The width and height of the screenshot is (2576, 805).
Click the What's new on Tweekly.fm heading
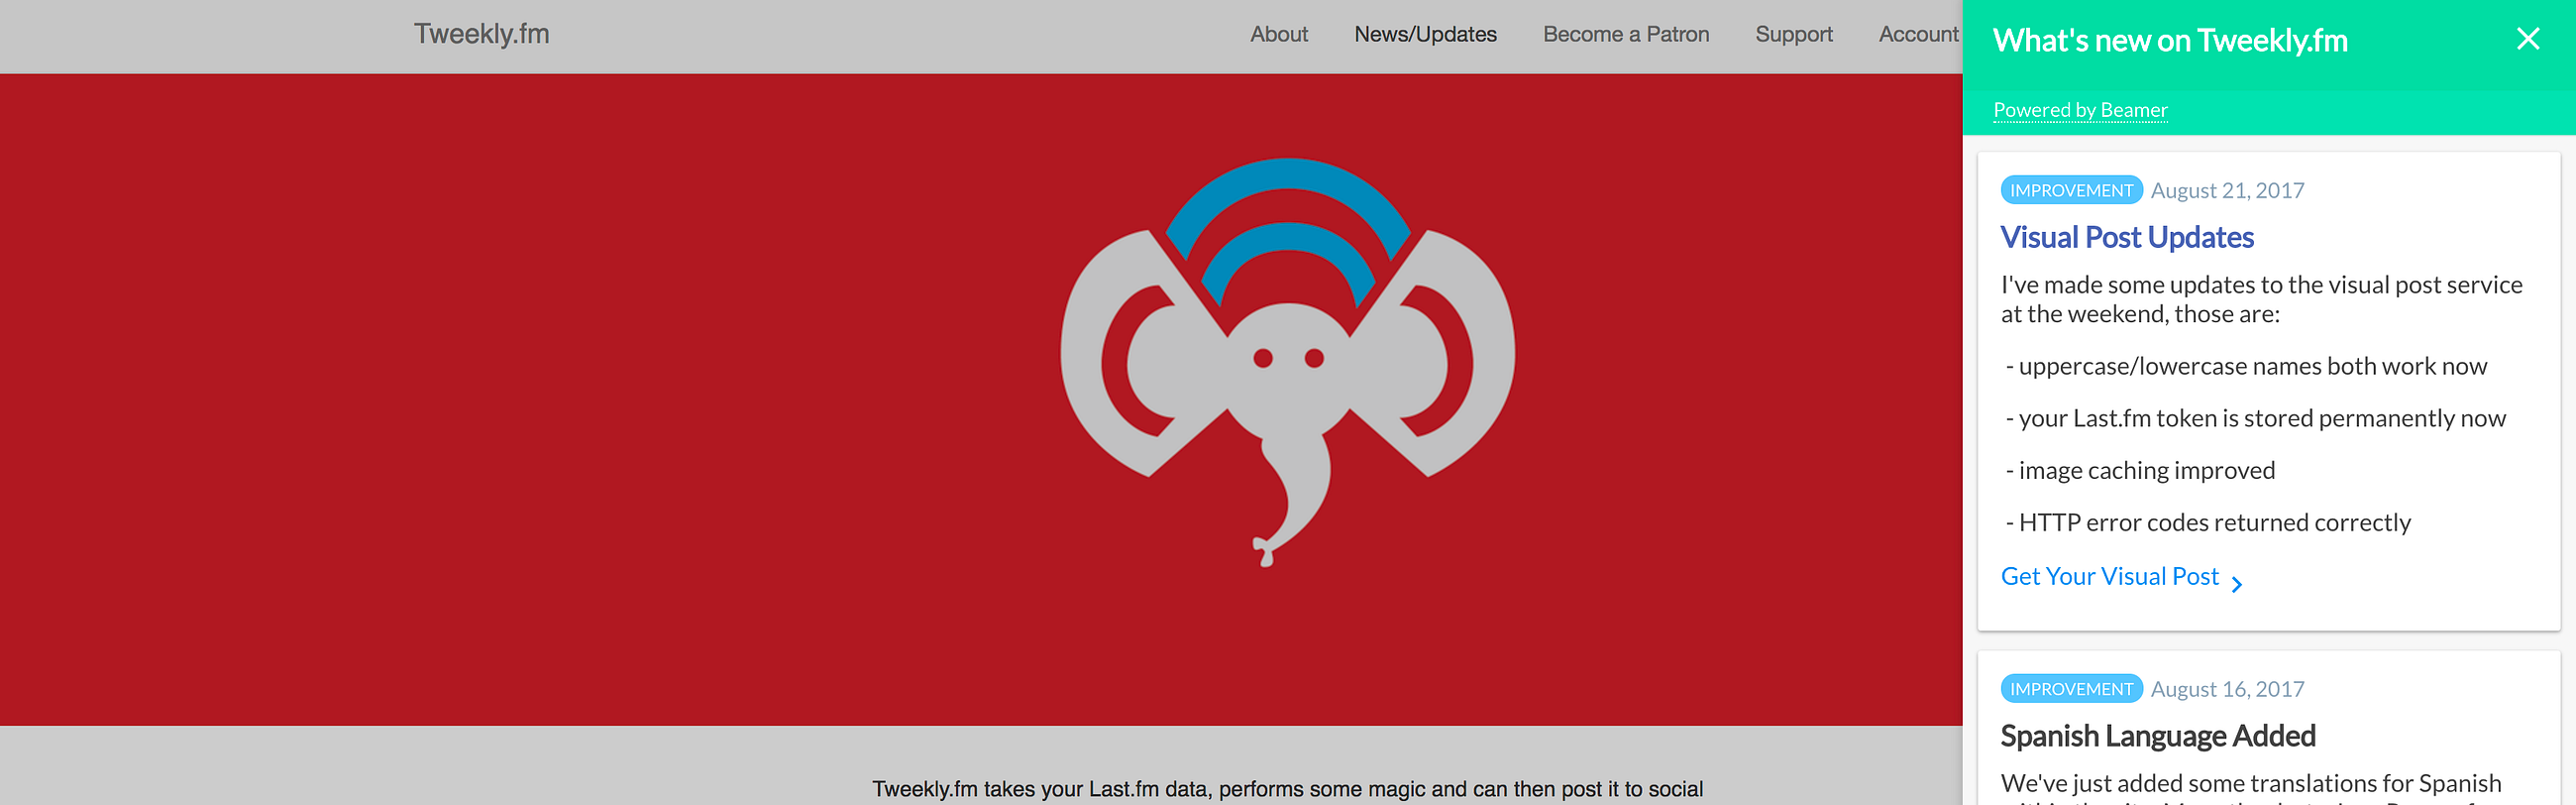click(x=2170, y=40)
